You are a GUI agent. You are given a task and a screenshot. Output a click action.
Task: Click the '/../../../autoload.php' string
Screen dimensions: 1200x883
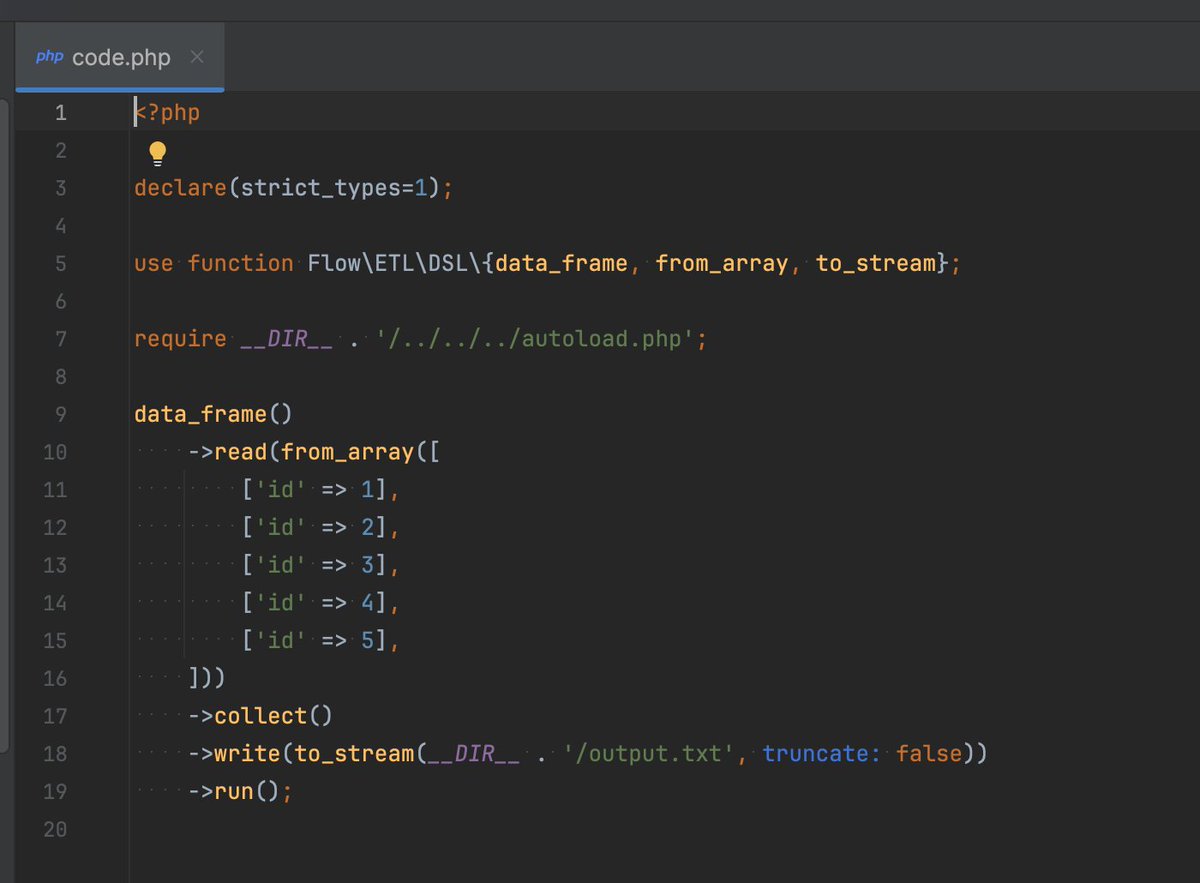[535, 339]
